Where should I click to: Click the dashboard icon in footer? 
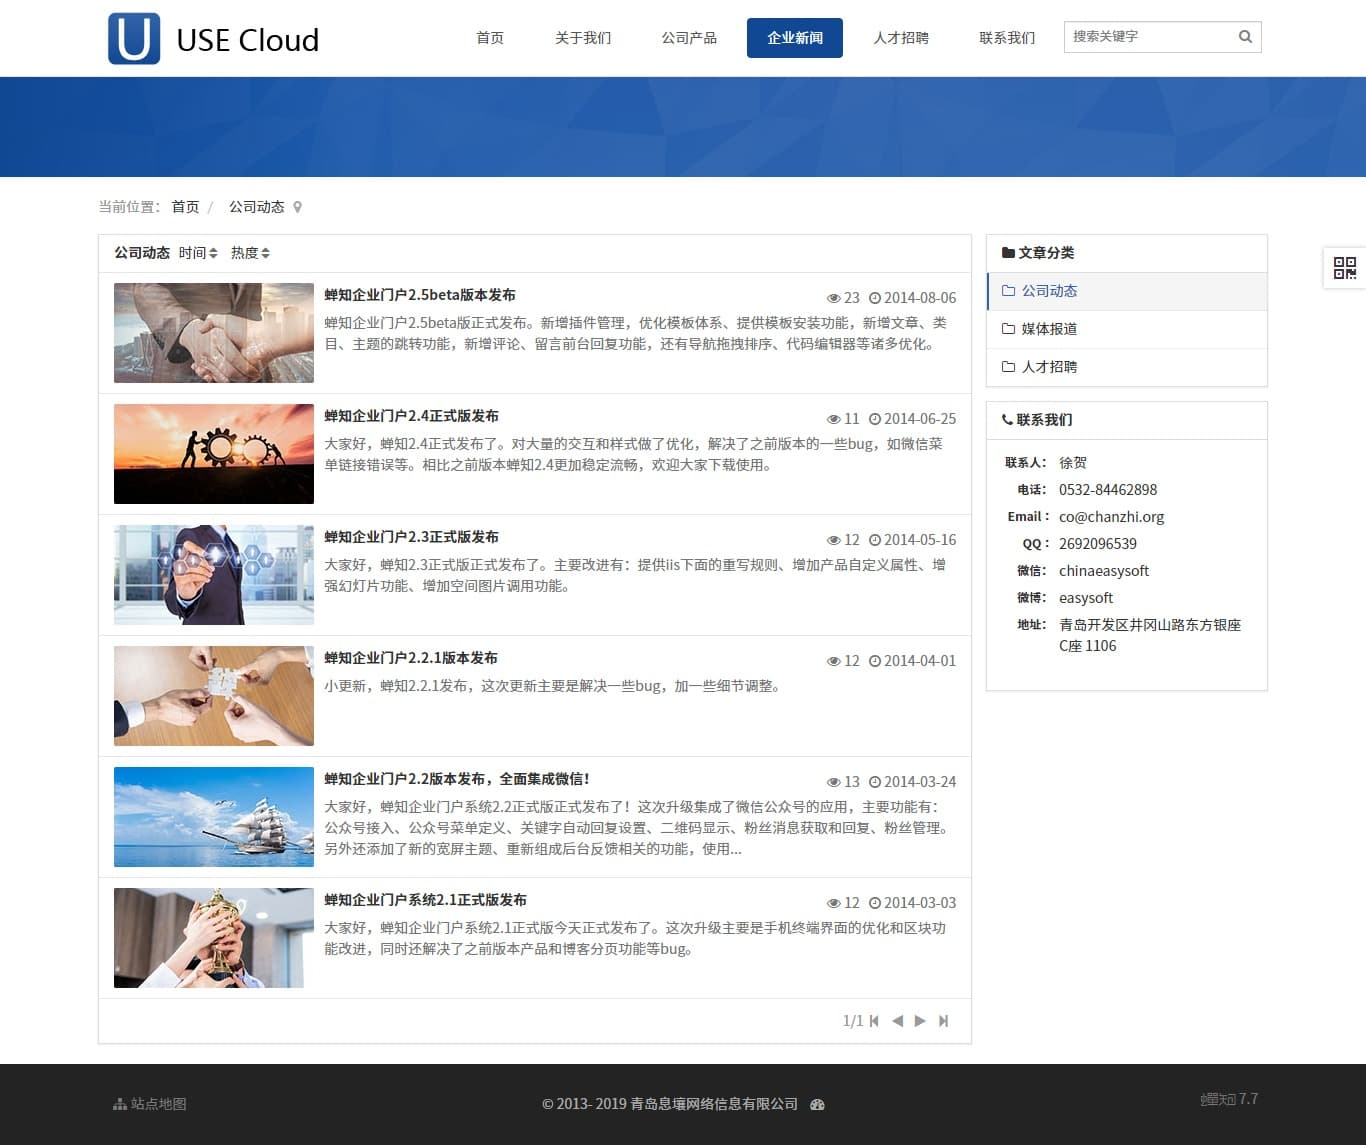(817, 1105)
